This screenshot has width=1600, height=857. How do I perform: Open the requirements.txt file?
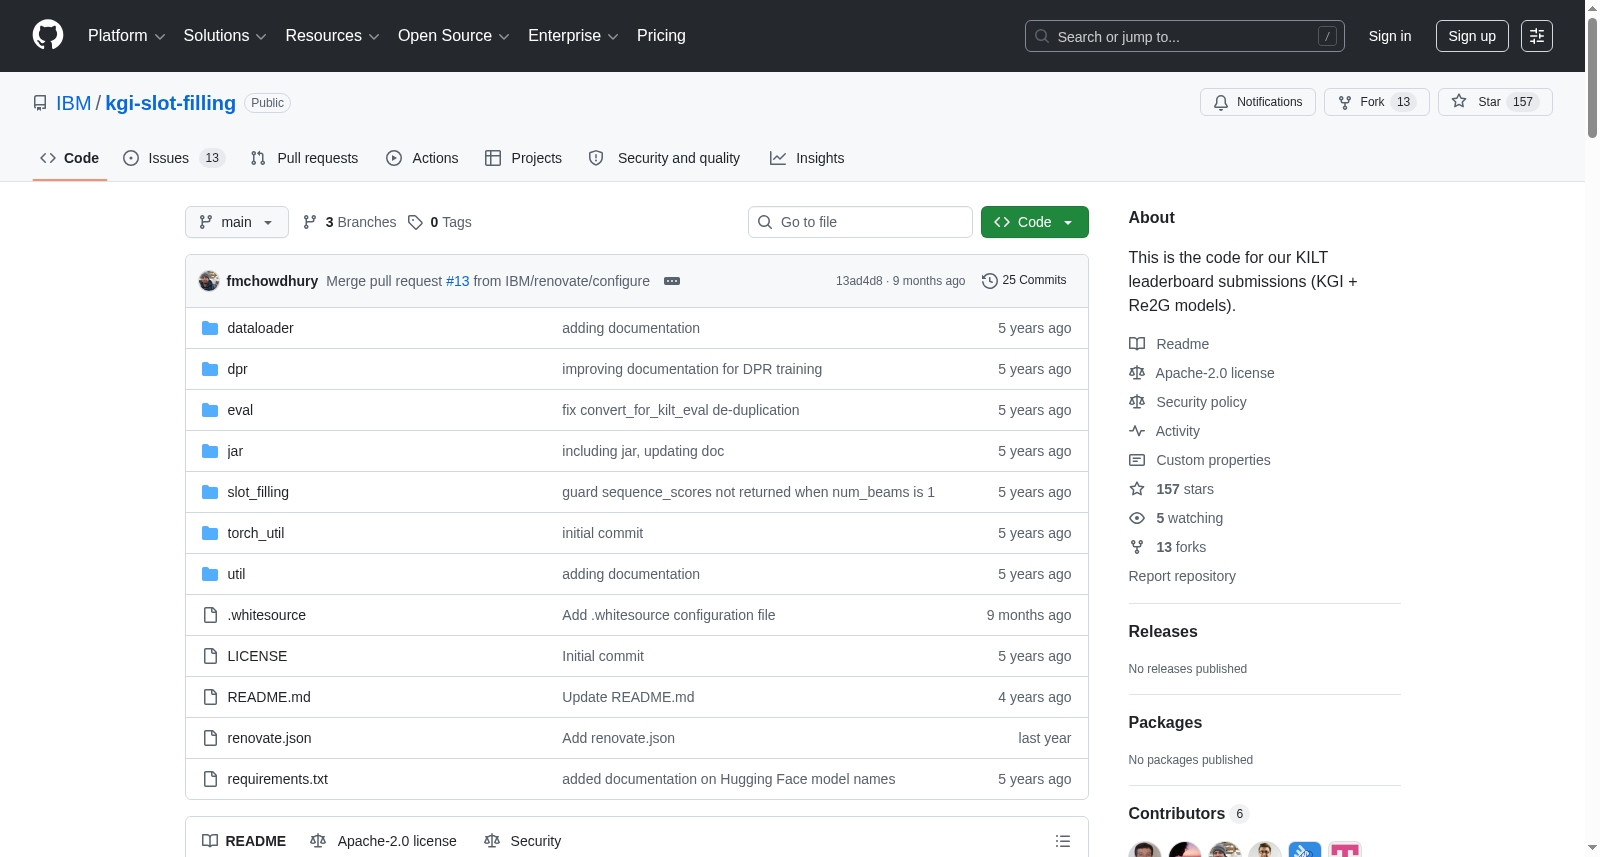[278, 779]
